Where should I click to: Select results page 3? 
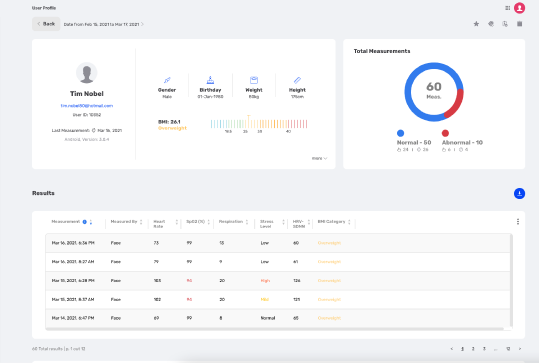tap(484, 349)
